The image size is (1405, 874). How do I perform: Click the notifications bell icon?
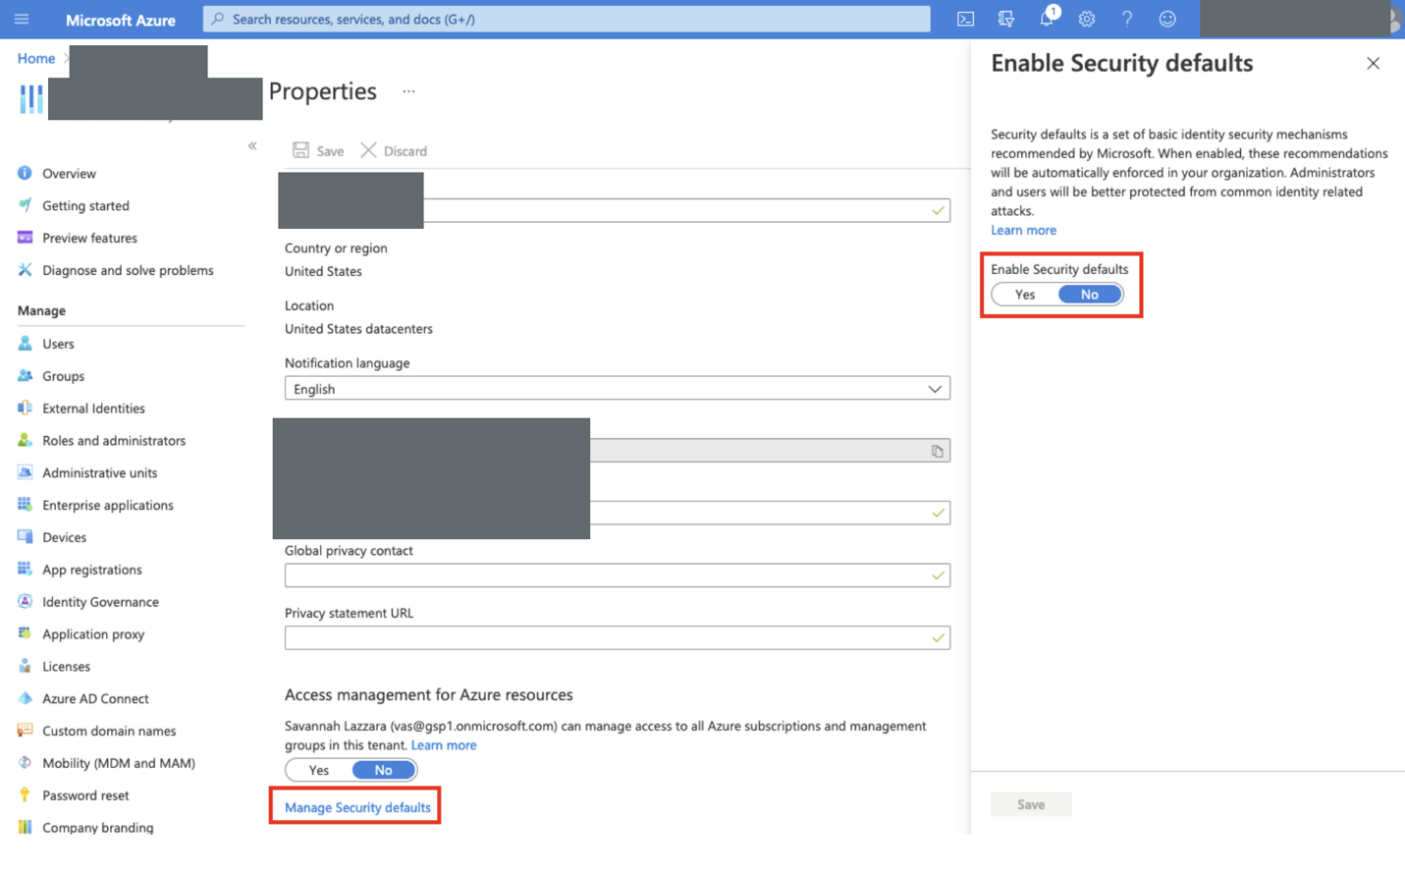[x=1046, y=19]
